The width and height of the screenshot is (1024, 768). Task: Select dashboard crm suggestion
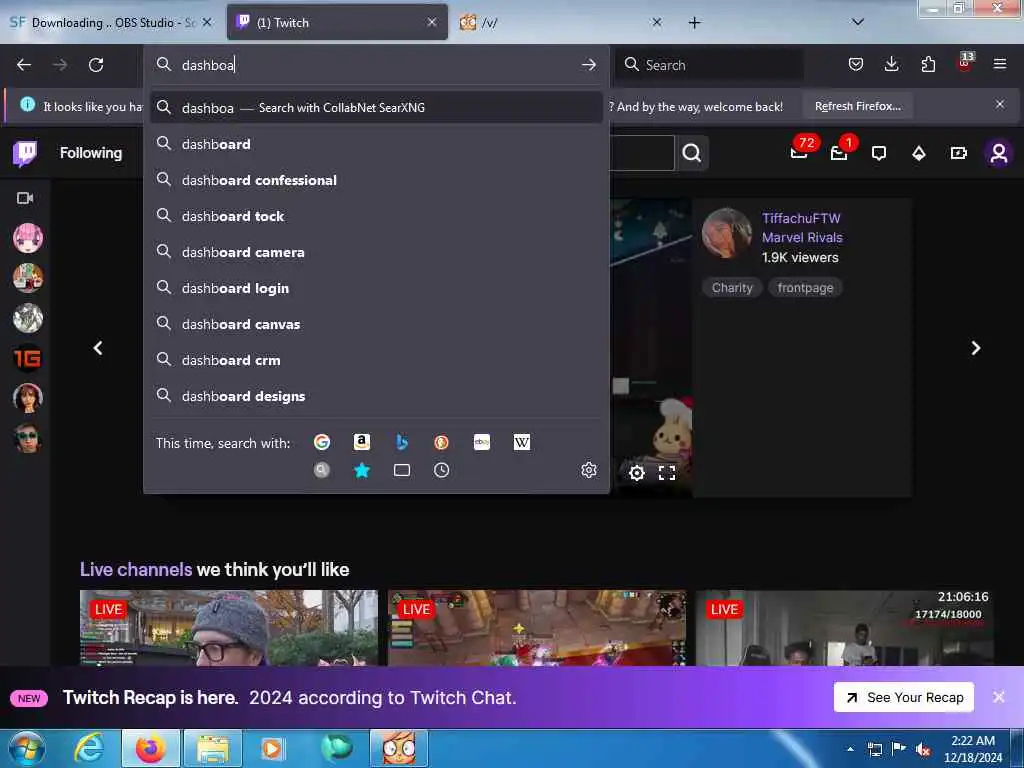pyautogui.click(x=376, y=360)
